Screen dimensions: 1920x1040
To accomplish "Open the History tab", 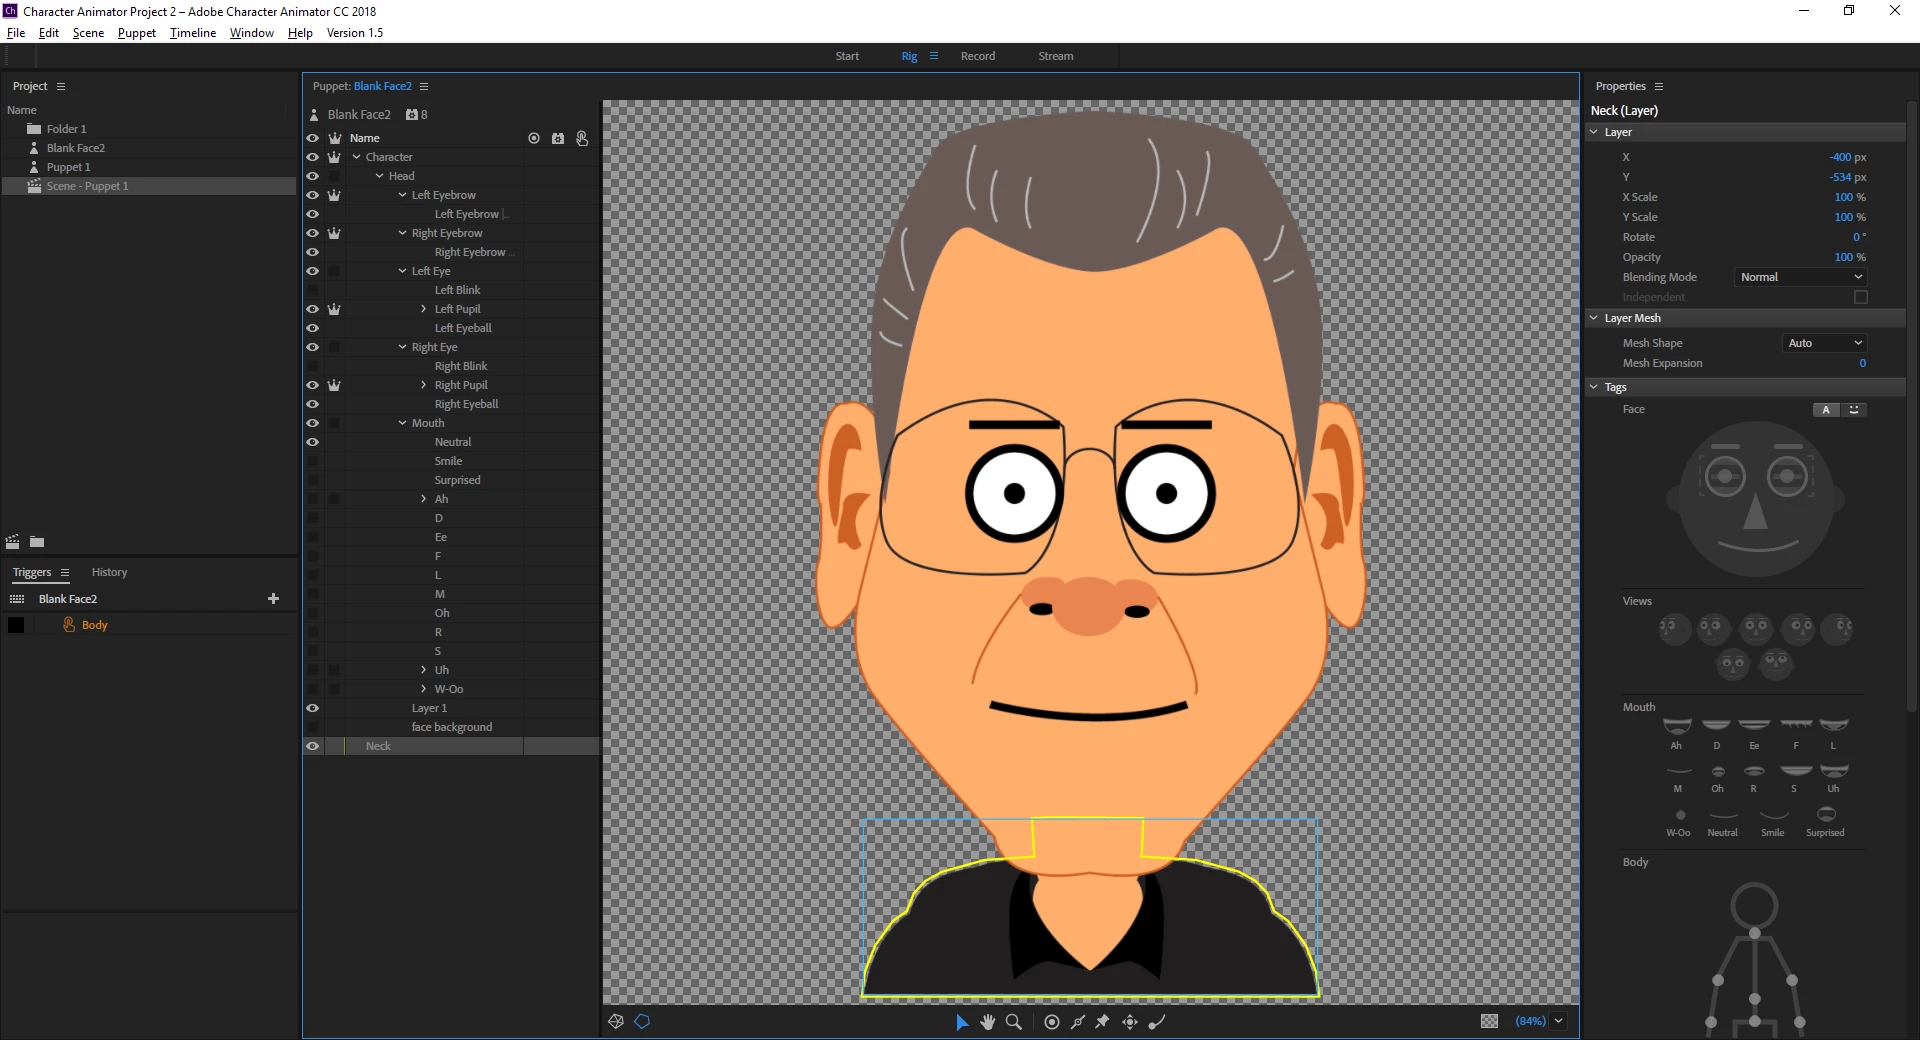I will click(x=109, y=572).
